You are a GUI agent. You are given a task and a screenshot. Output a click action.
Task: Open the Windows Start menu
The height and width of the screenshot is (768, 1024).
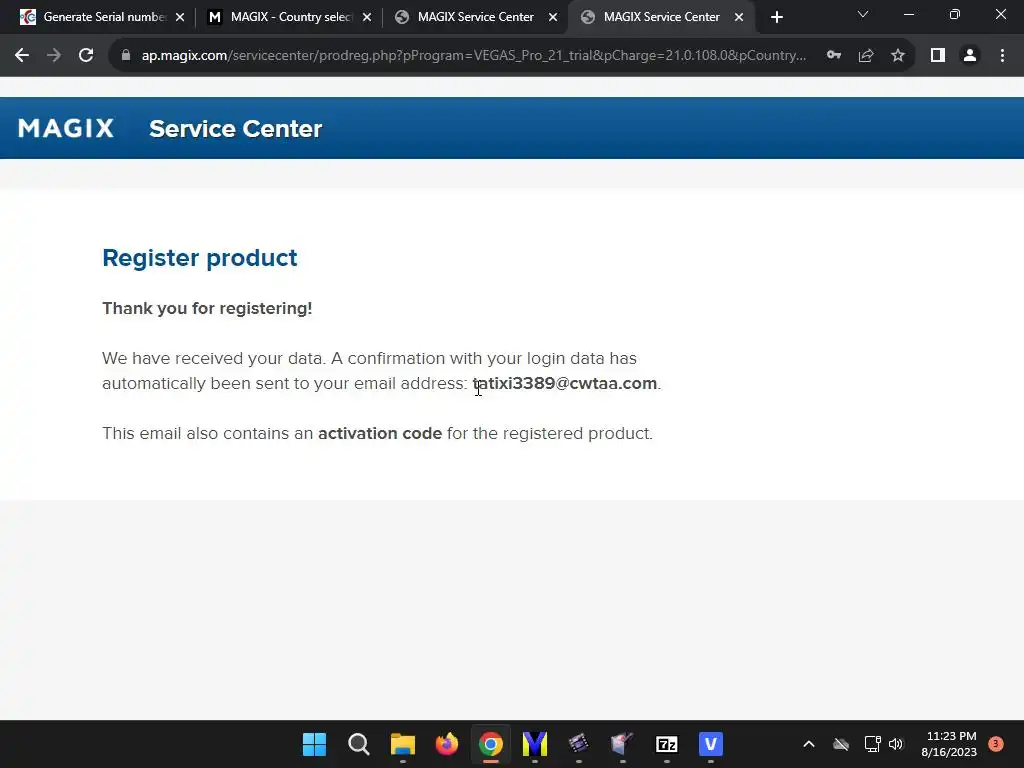[x=314, y=744]
